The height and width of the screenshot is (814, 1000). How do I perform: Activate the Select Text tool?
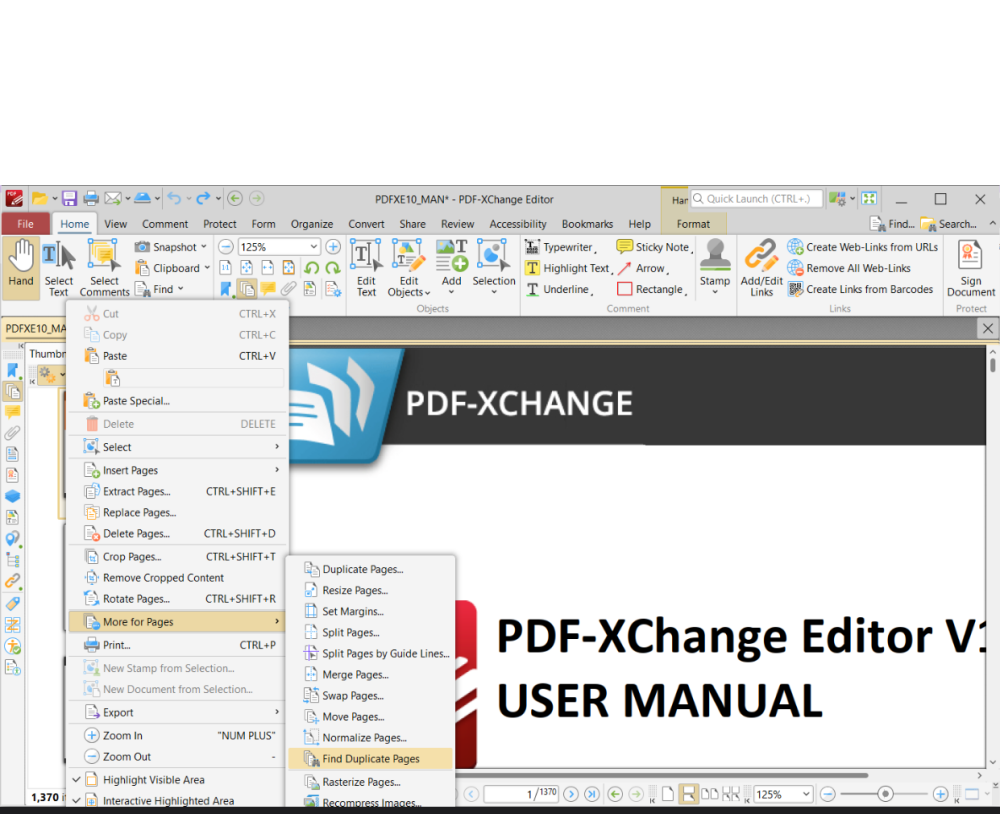click(x=59, y=267)
